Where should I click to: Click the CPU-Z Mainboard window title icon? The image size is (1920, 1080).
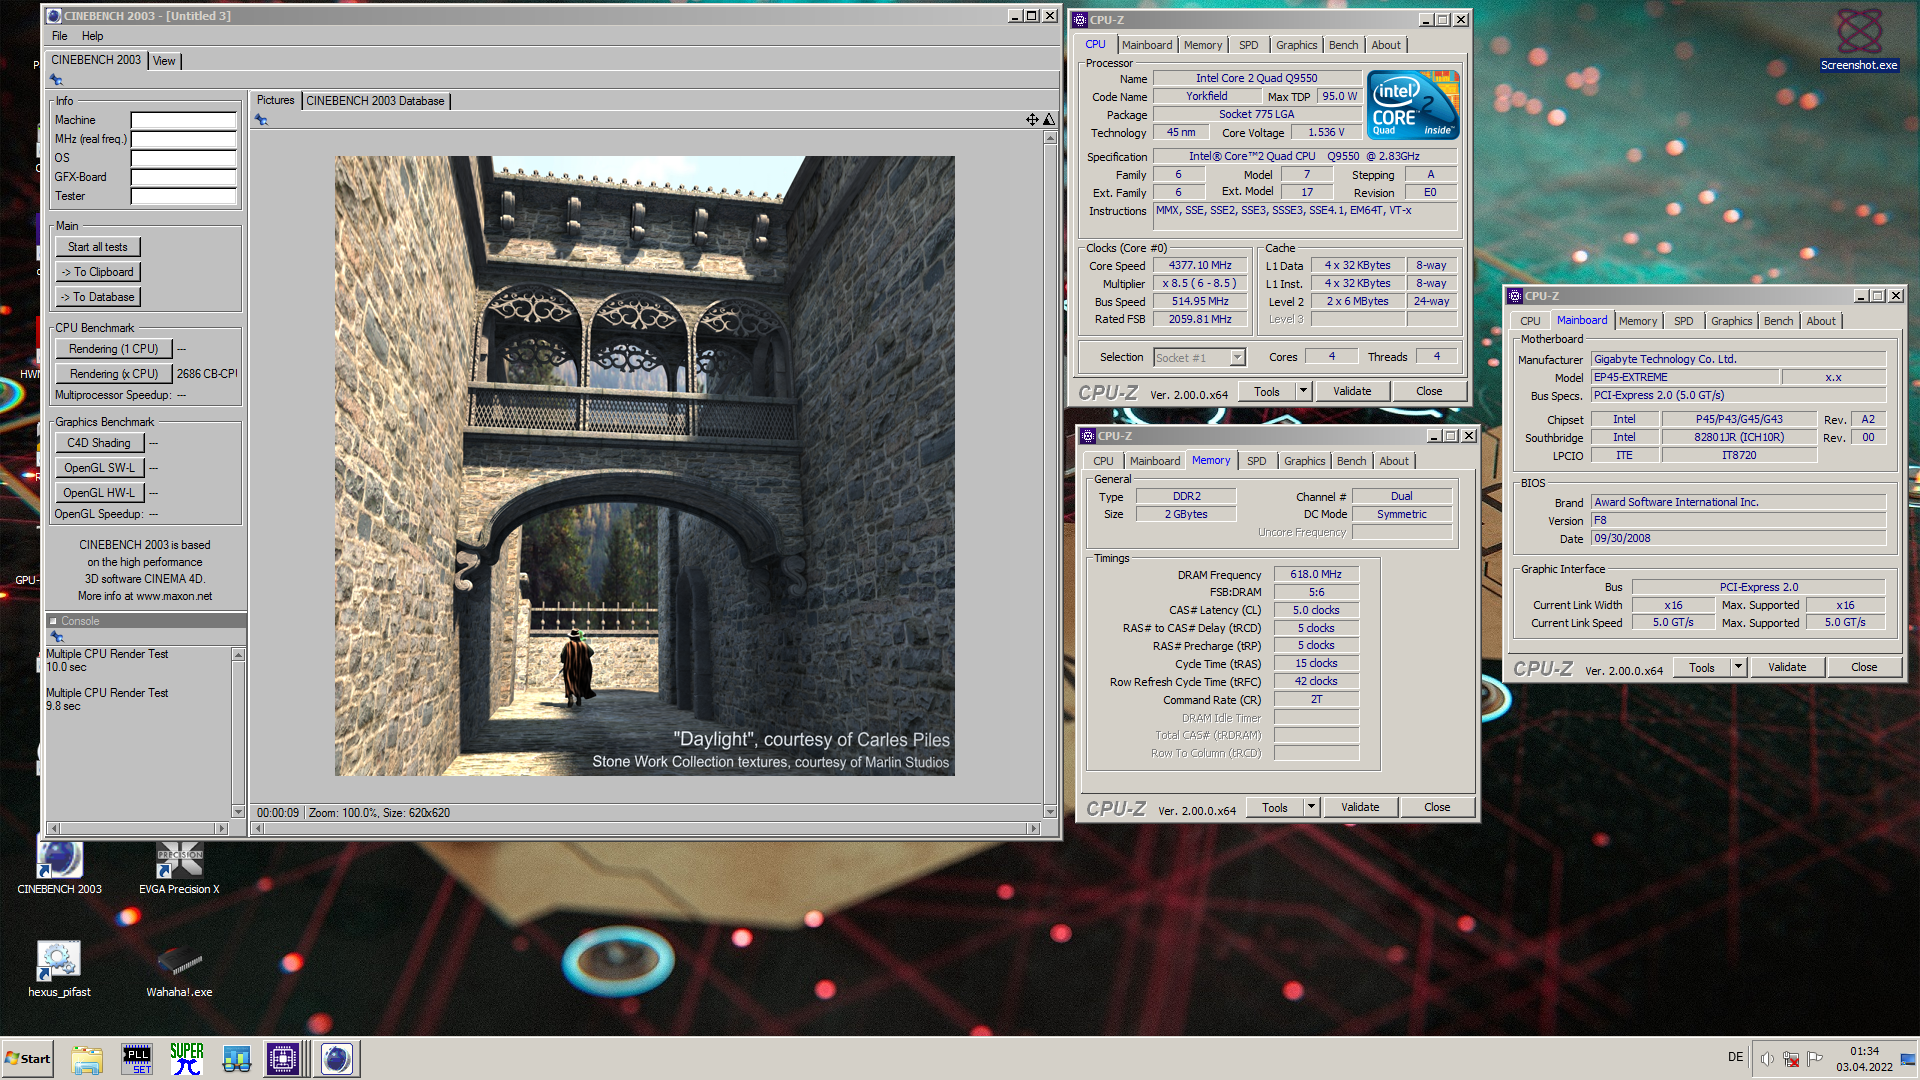(1515, 296)
